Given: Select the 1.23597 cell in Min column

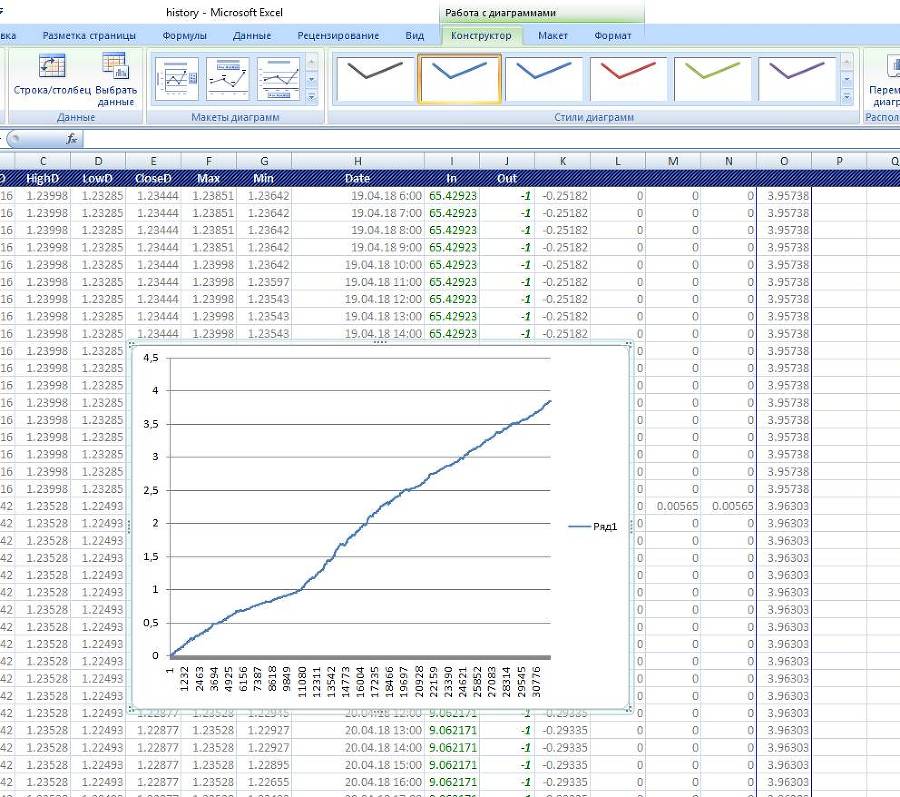Looking at the screenshot, I should [x=264, y=282].
